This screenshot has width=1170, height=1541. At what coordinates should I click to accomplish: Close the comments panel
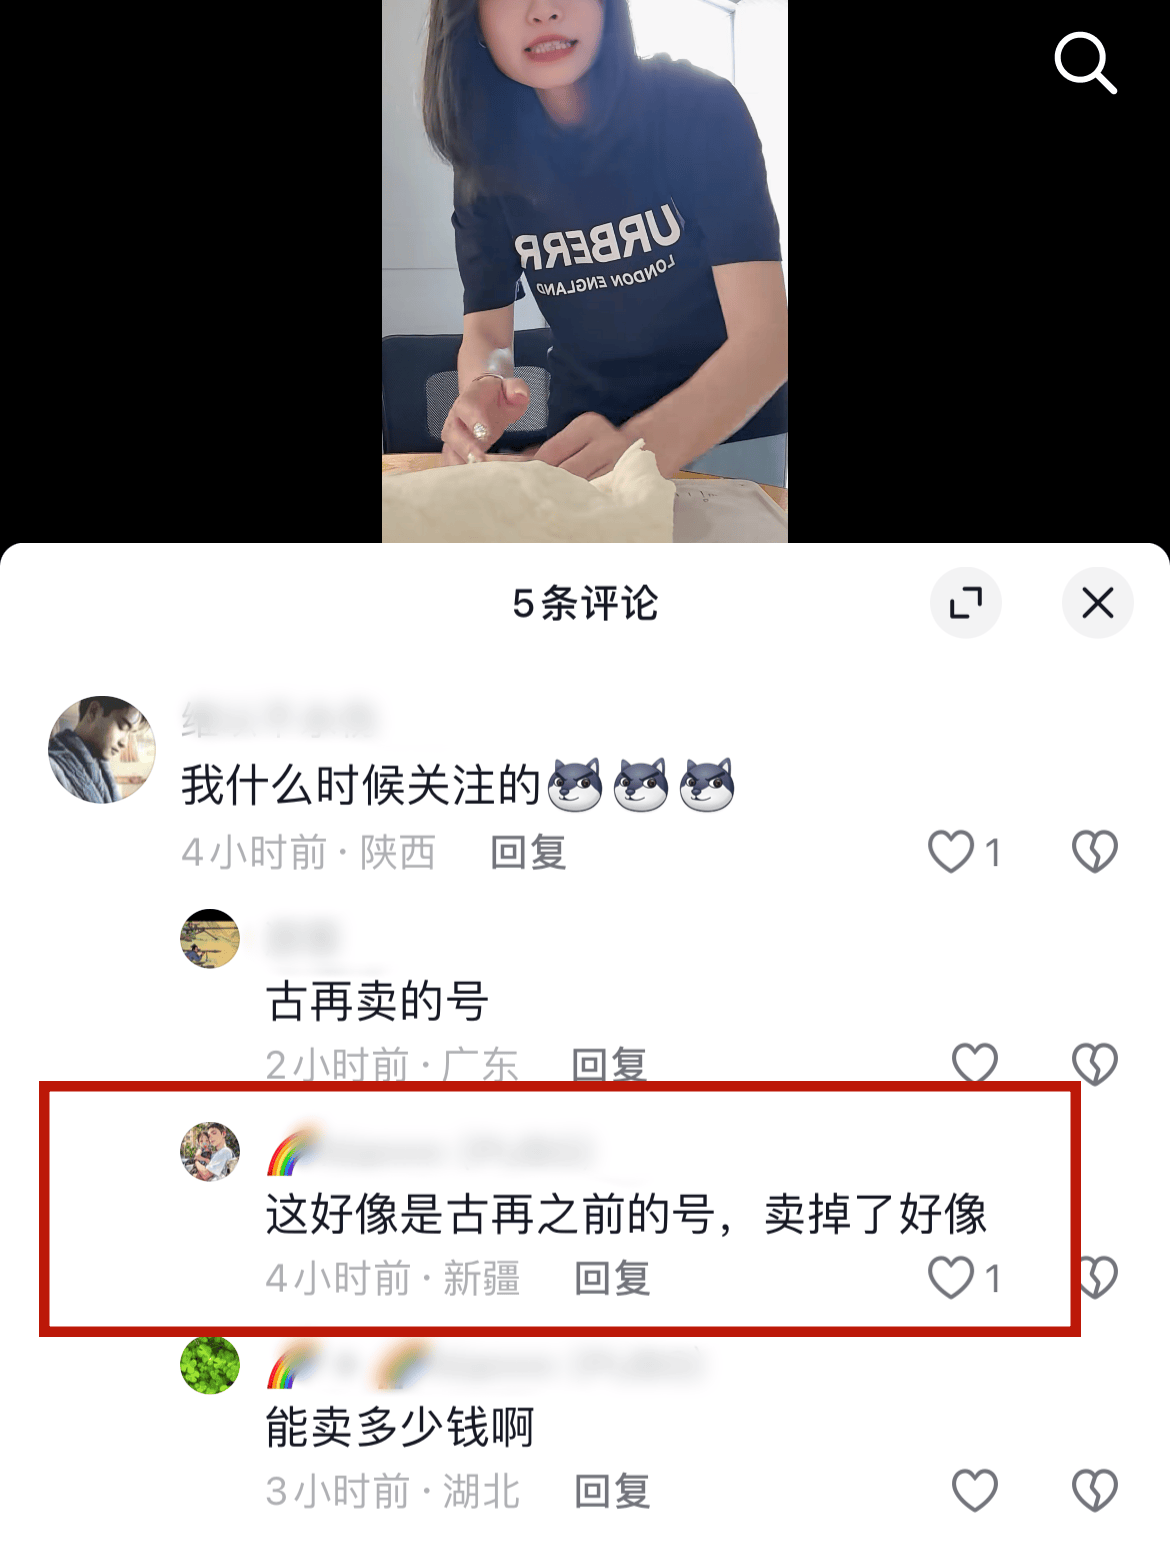1098,603
